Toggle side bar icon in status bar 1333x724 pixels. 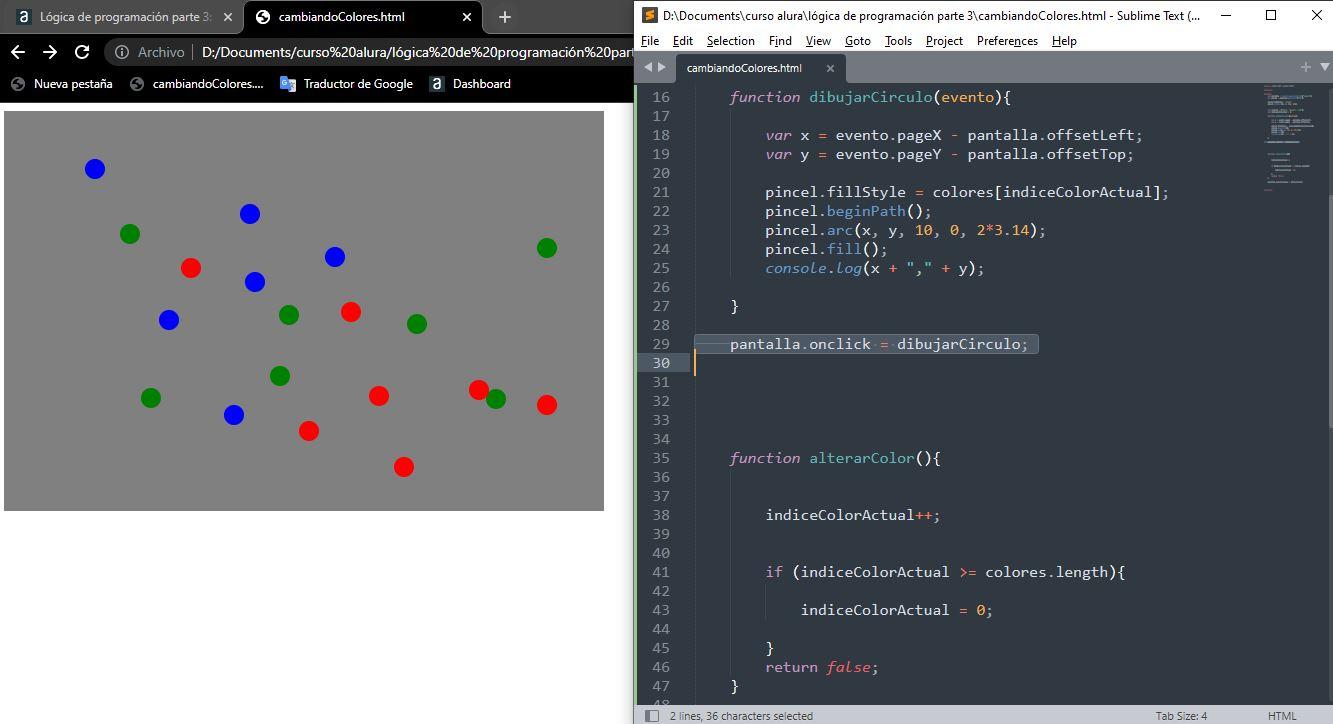(652, 716)
